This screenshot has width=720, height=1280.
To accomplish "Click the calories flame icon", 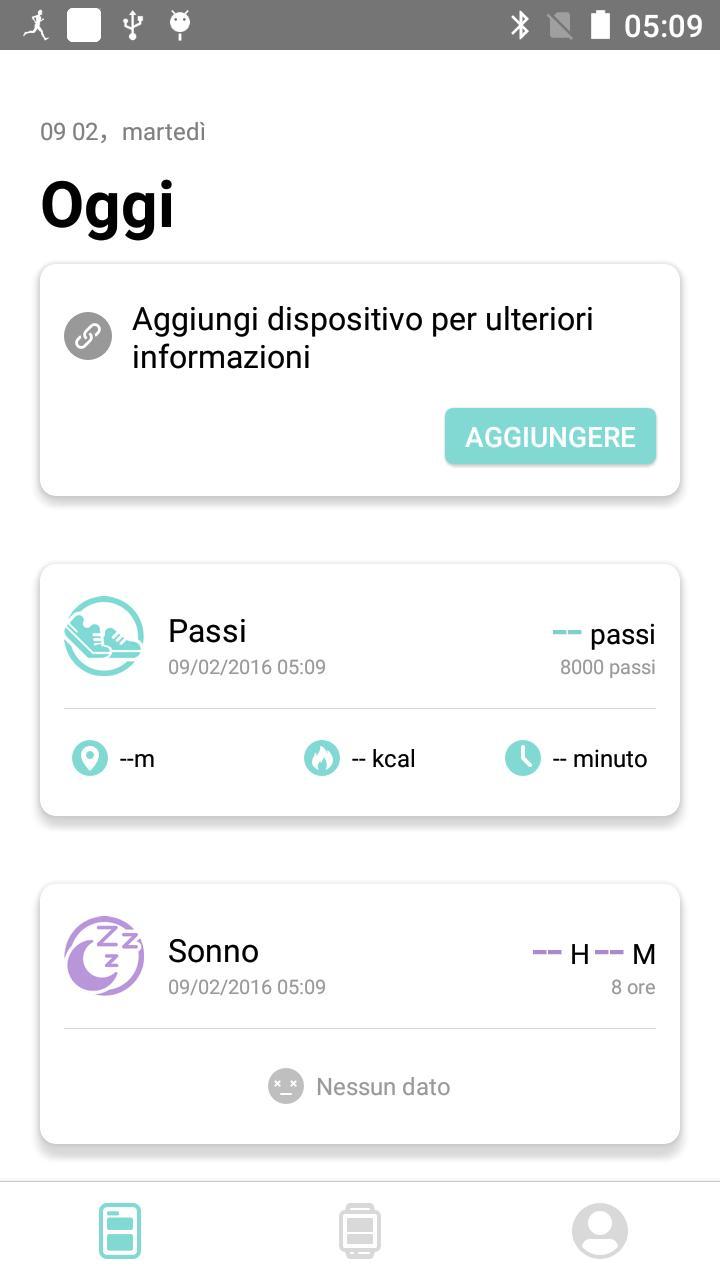I will click(322, 758).
